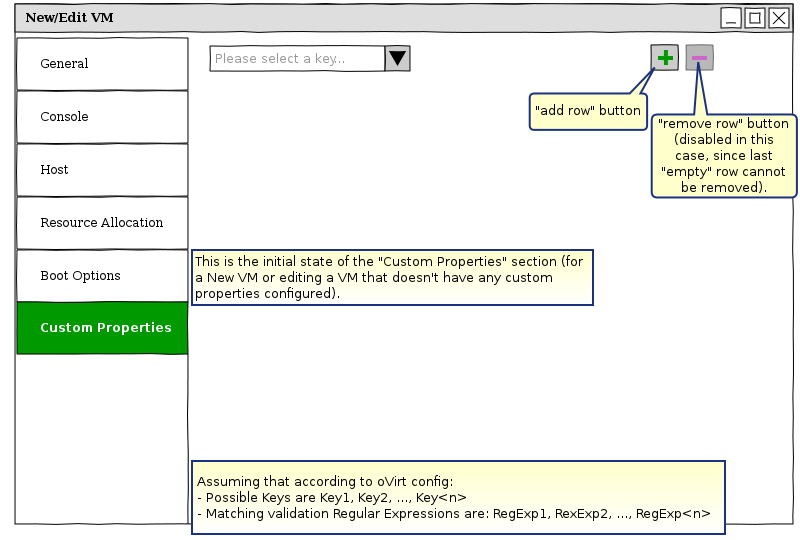Click the initial state description note
800x540 pixels.
tap(392, 277)
